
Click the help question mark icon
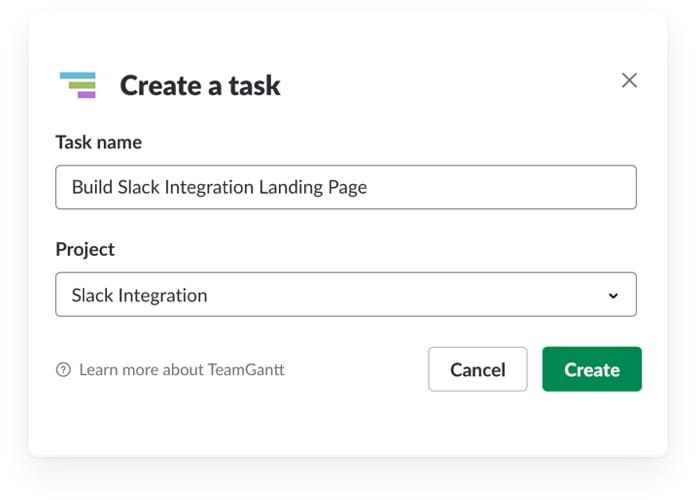[x=64, y=370]
